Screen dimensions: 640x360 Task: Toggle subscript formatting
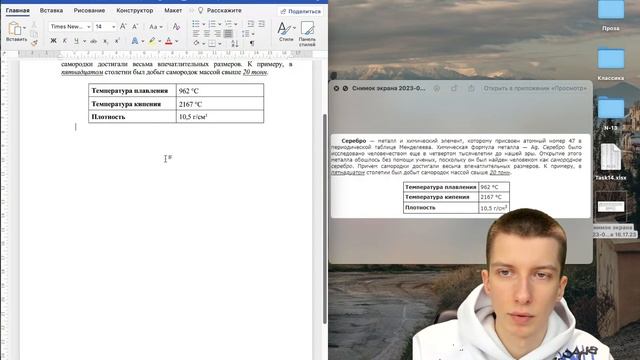click(105, 41)
